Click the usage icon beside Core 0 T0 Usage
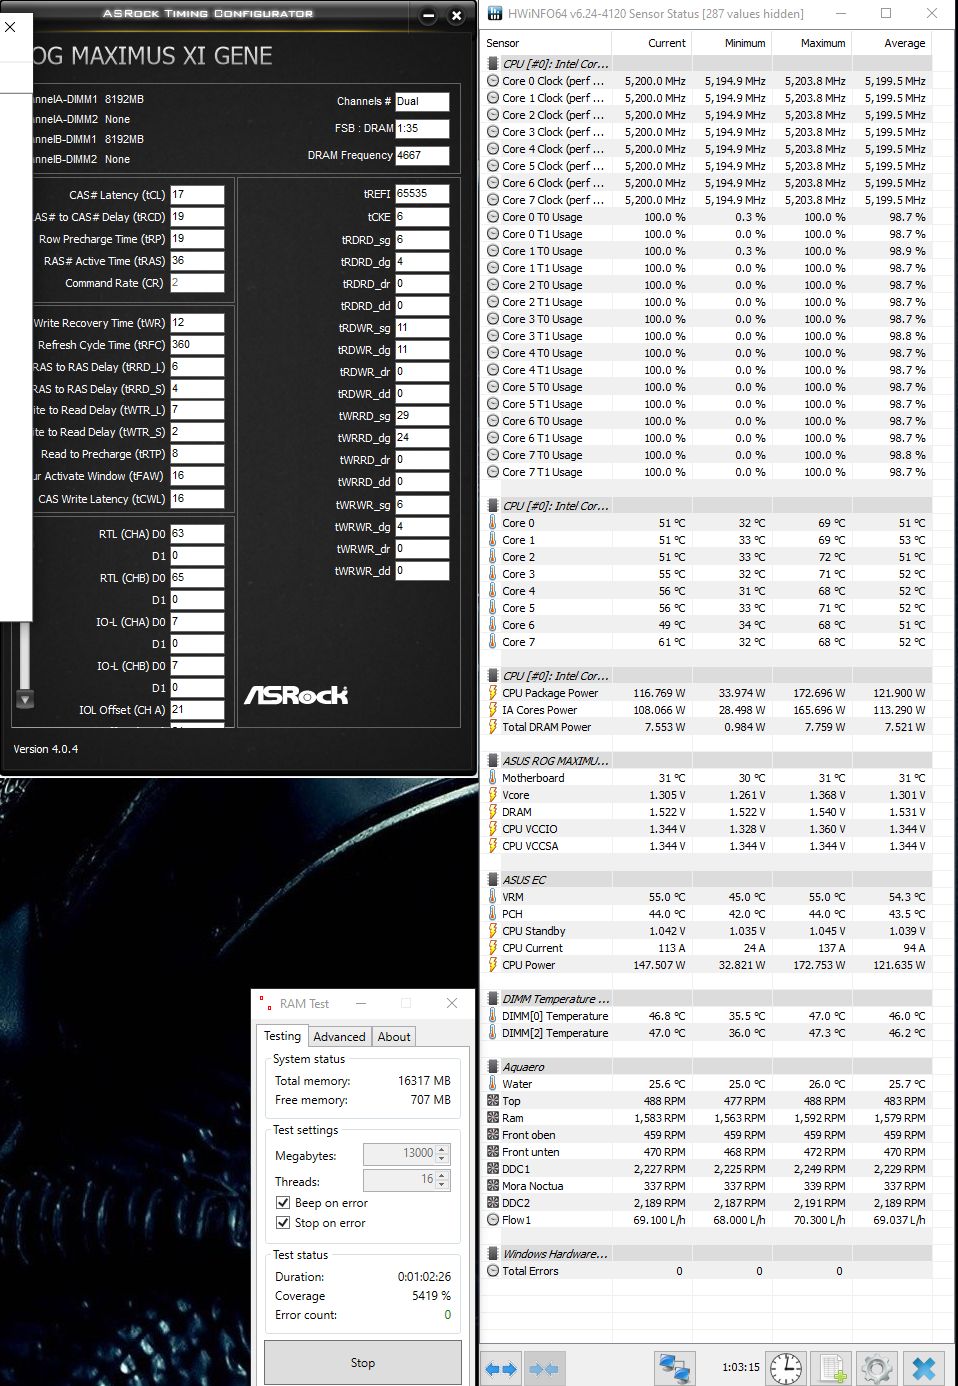The width and height of the screenshot is (958, 1386). [x=493, y=217]
